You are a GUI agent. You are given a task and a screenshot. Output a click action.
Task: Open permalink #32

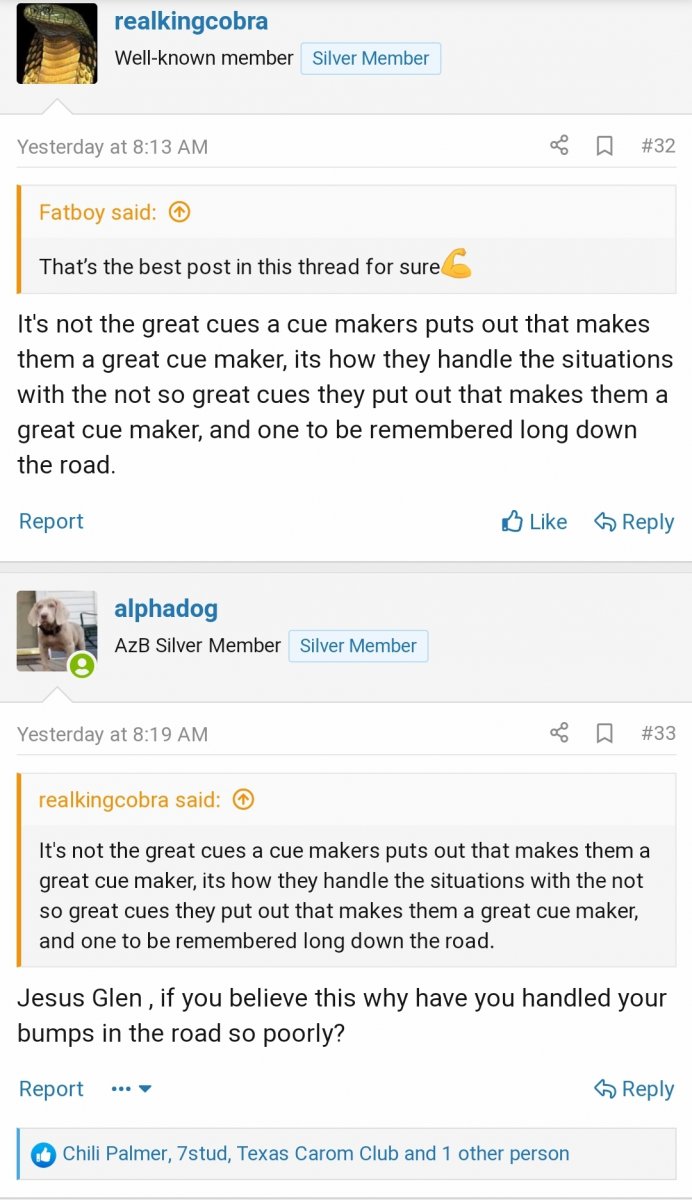[658, 146]
